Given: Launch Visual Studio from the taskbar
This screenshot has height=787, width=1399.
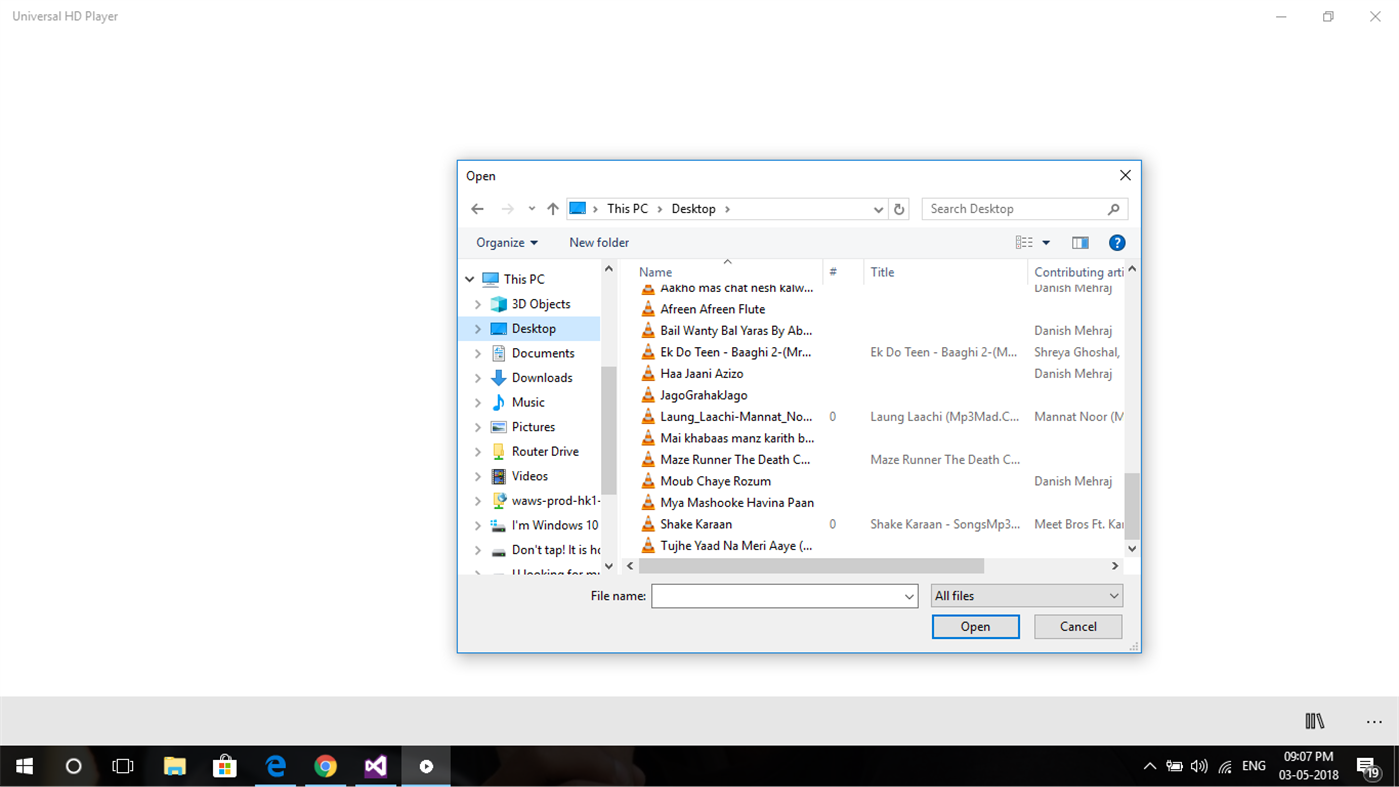Looking at the screenshot, I should click(375, 765).
